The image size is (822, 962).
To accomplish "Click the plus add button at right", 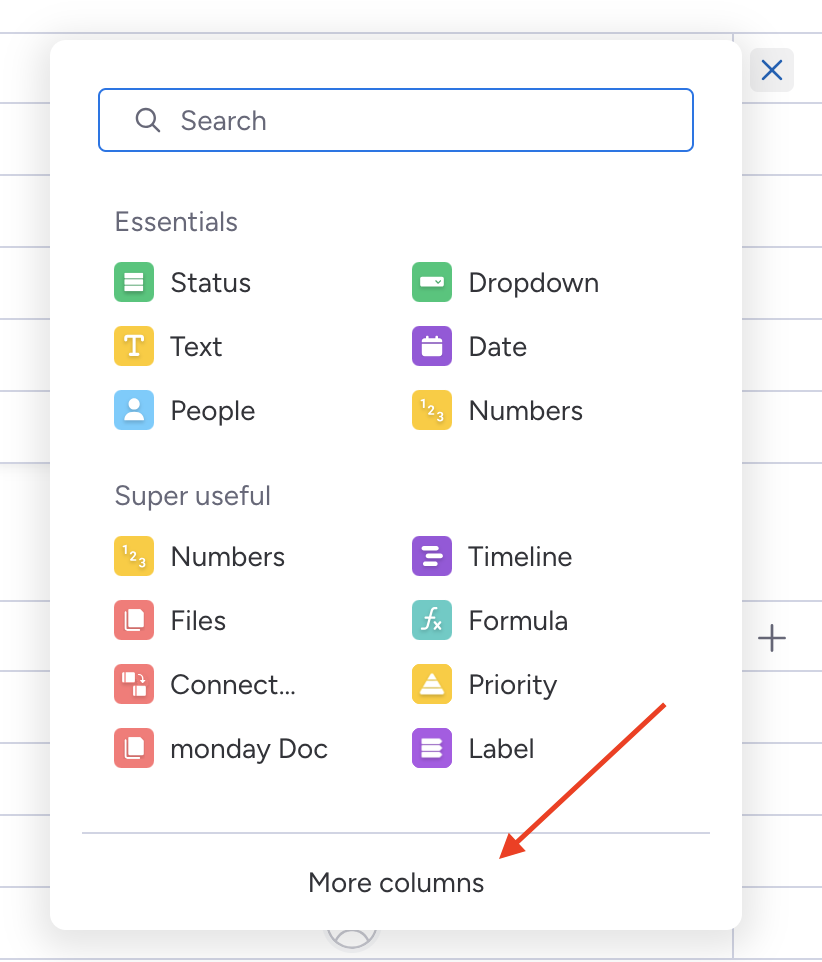I will tap(772, 638).
